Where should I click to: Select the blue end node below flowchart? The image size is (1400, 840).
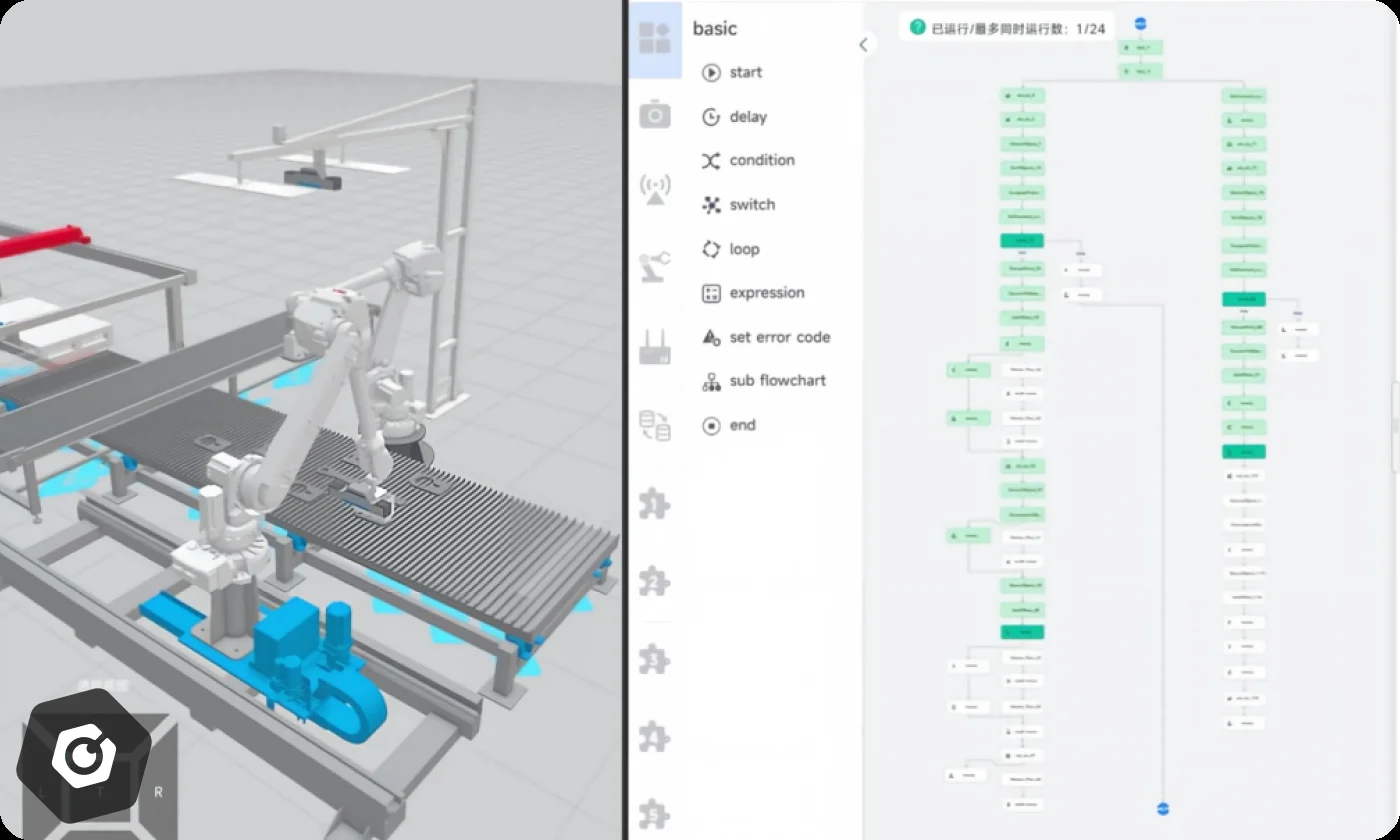(1162, 808)
